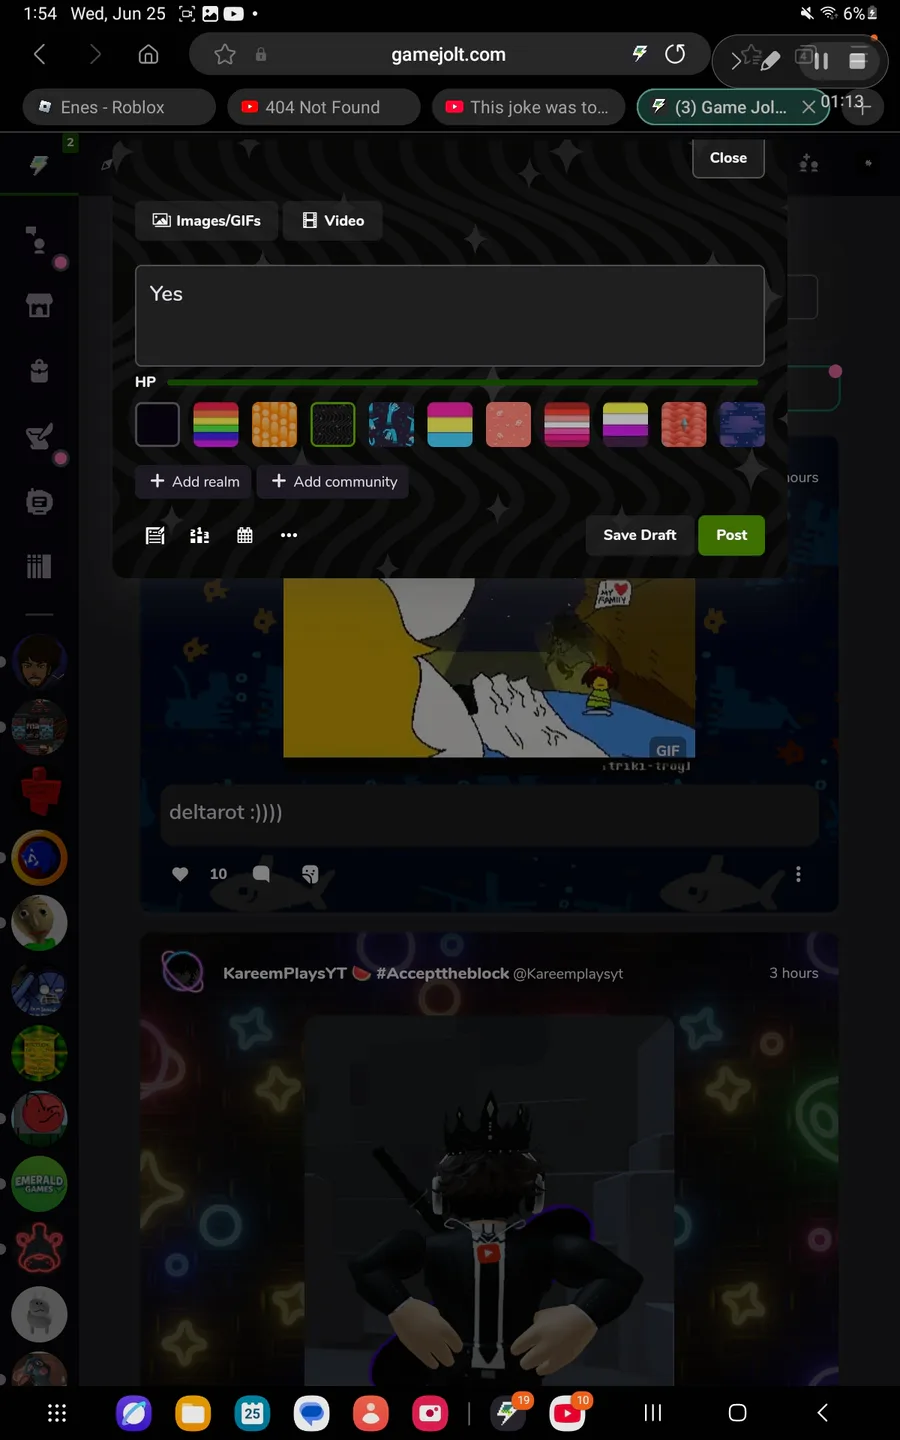Open the store icon in left sidebar
This screenshot has width=900, height=1440.
pos(39,306)
